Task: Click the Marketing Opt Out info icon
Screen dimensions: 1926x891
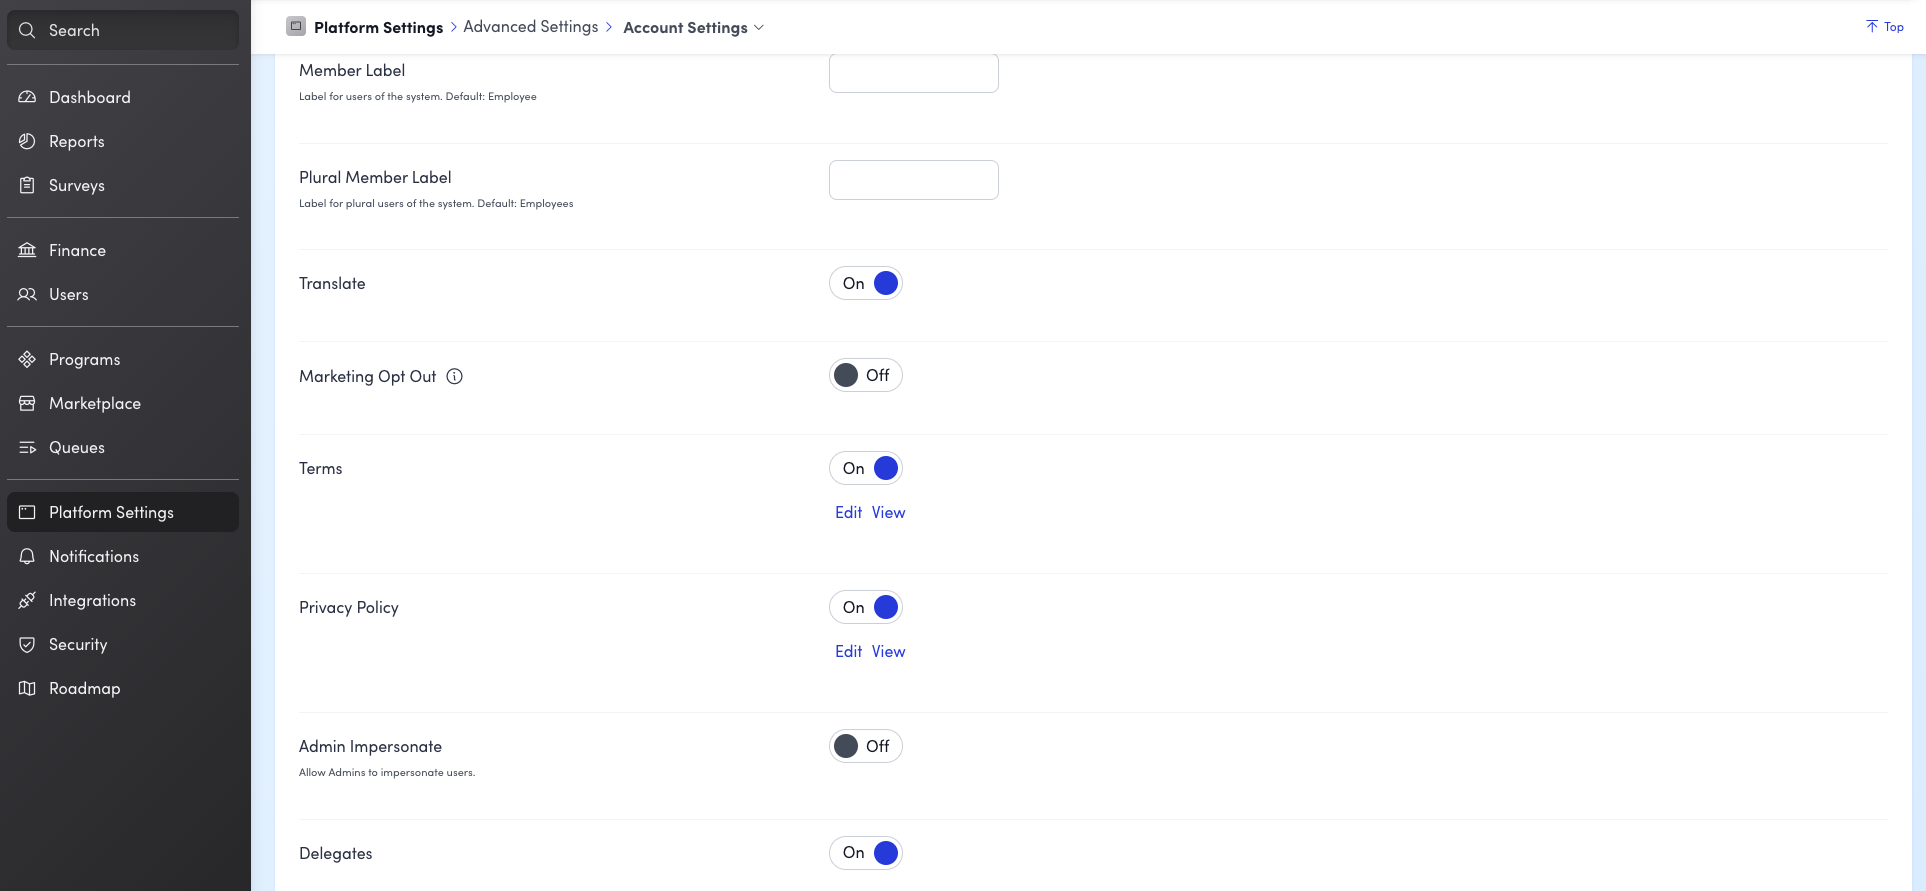Action: (x=454, y=376)
